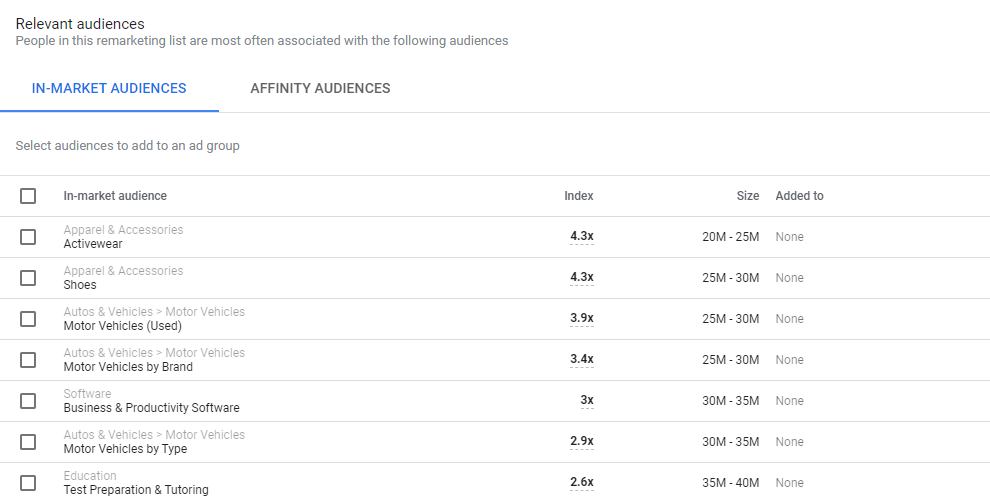Viewport: 990px width, 498px height.
Task: Sort by the Index column header
Action: [578, 196]
